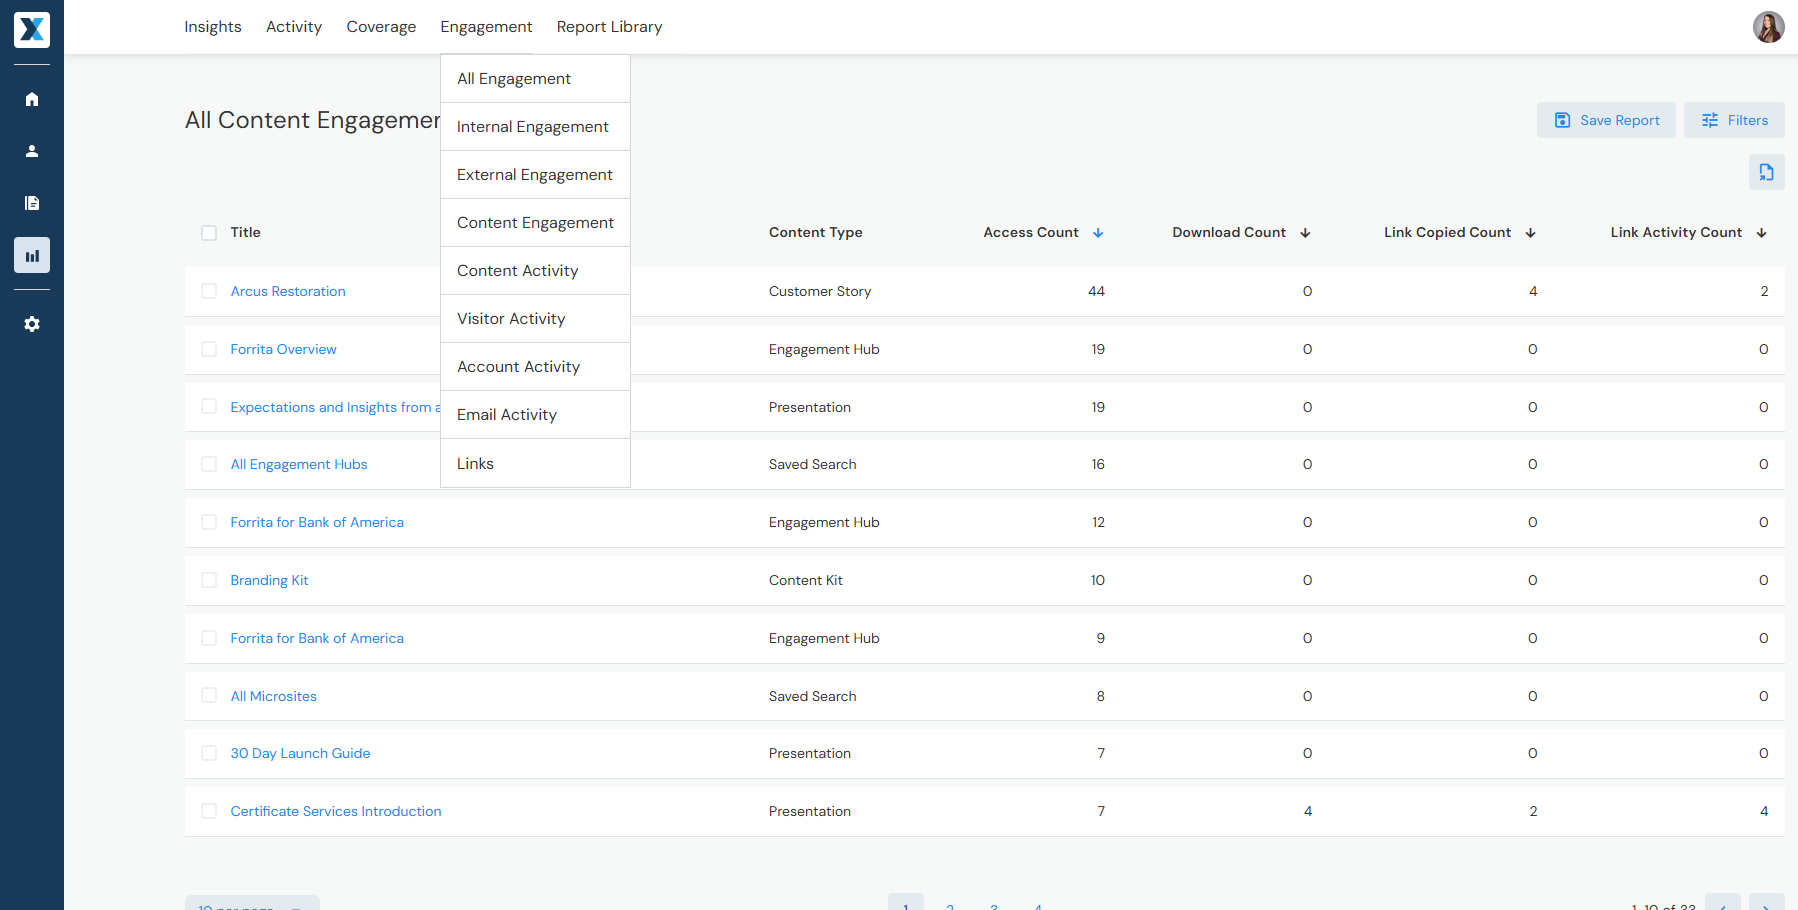Check the Forrita for Bank of America checkbox with 9 accesses
The height and width of the screenshot is (910, 1798).
pyautogui.click(x=209, y=638)
